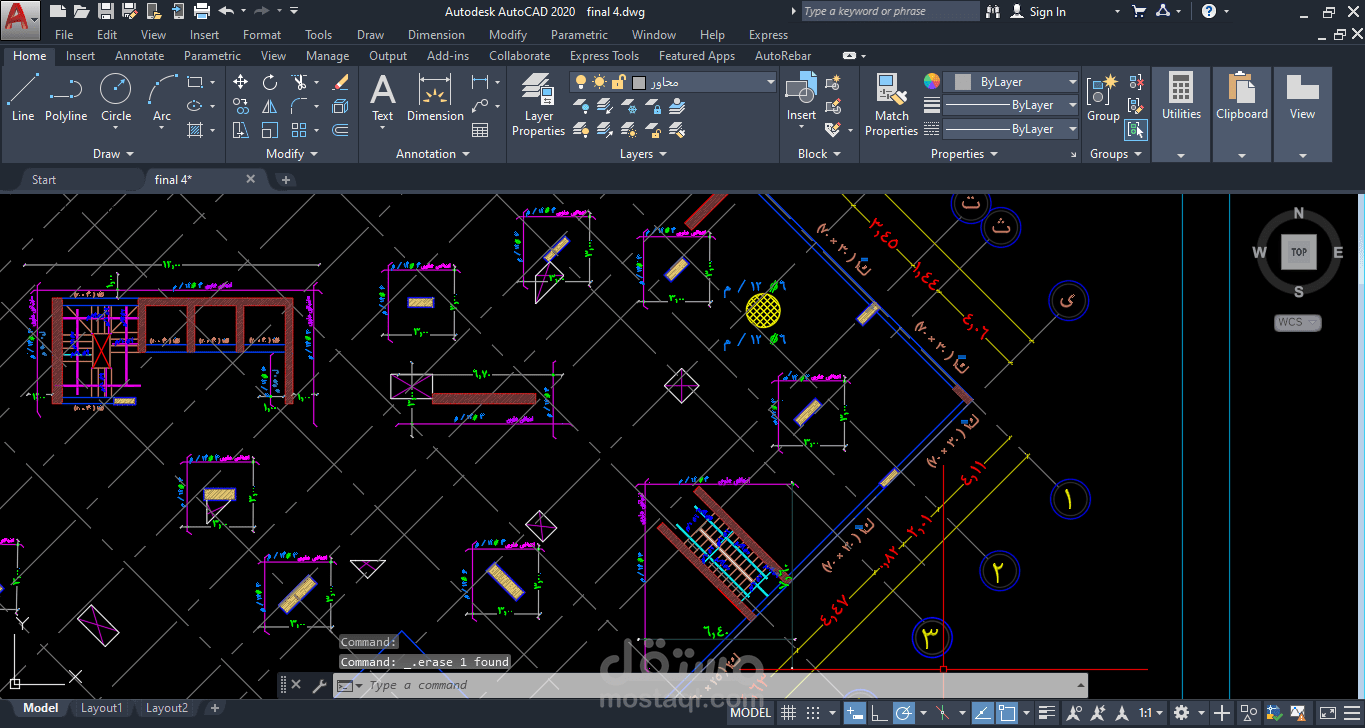Image resolution: width=1365 pixels, height=728 pixels.
Task: Toggle polar tracking in status bar
Action: (x=903, y=713)
